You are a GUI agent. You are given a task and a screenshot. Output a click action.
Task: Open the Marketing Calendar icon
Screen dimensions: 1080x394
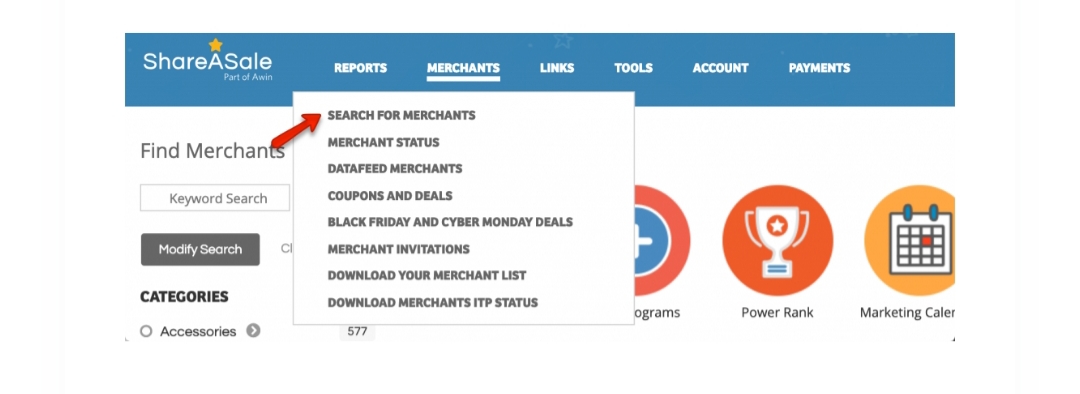[x=910, y=241]
